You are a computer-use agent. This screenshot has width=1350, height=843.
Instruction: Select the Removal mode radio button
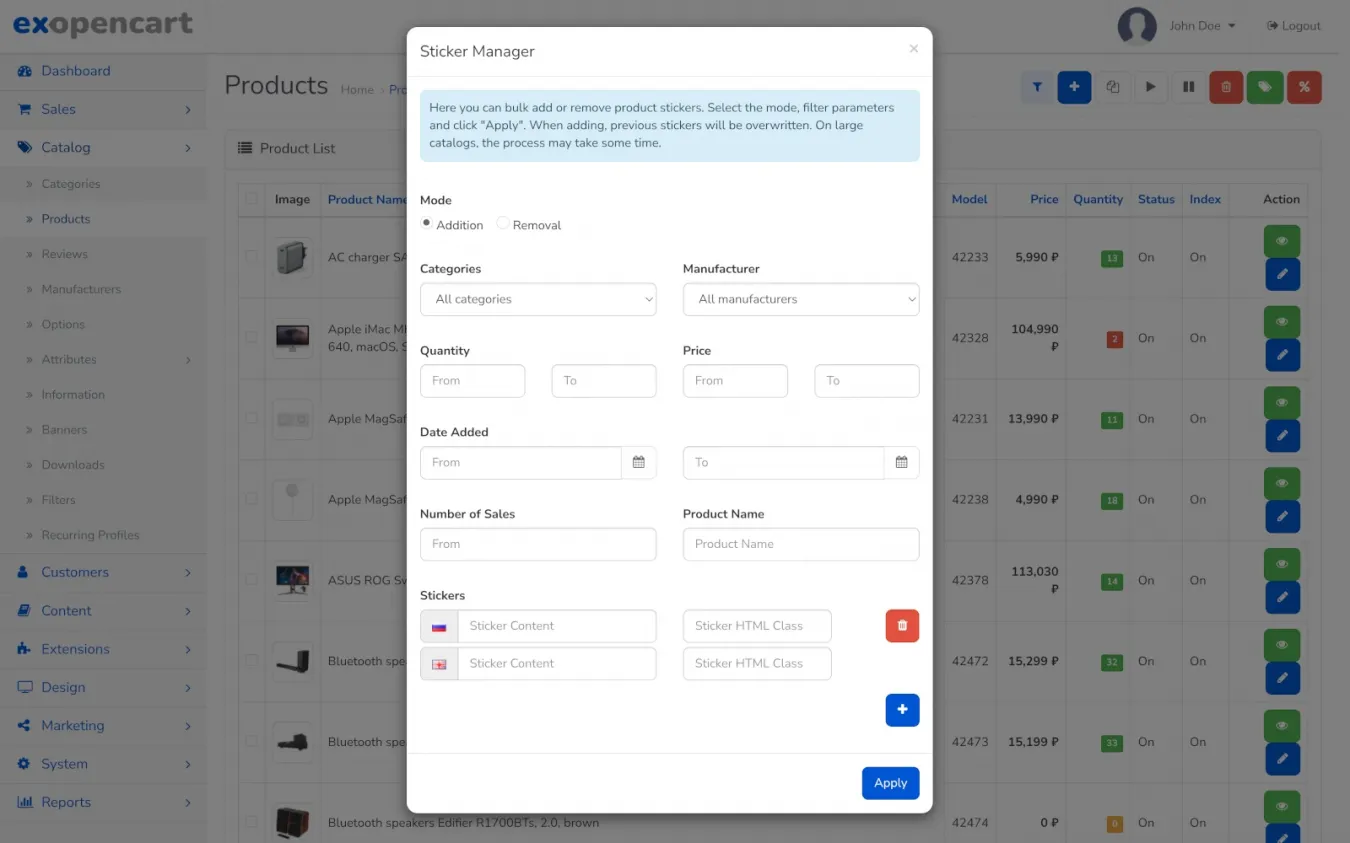(503, 224)
